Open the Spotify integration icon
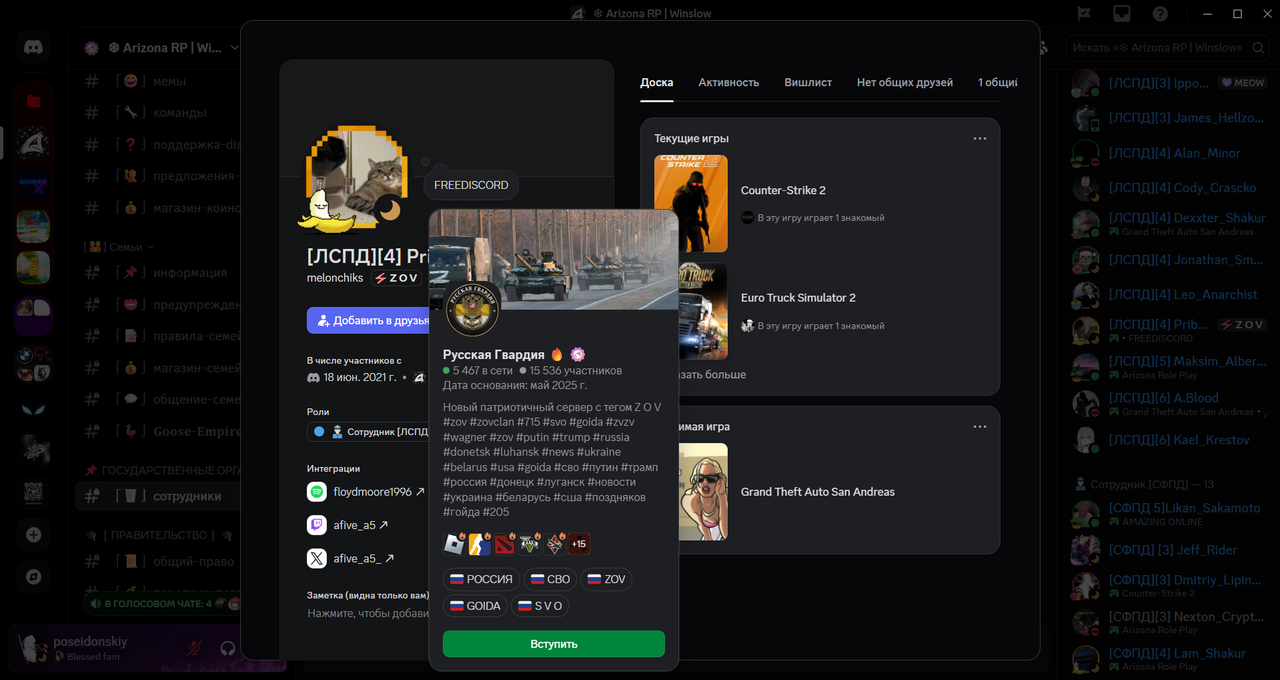1280x680 pixels. click(x=317, y=492)
